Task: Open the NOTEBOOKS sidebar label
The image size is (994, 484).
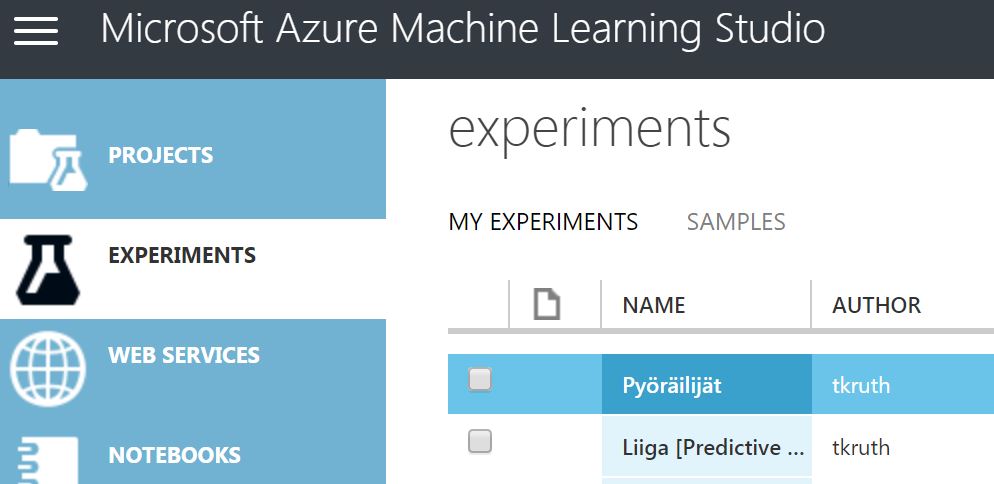Action: [175, 456]
